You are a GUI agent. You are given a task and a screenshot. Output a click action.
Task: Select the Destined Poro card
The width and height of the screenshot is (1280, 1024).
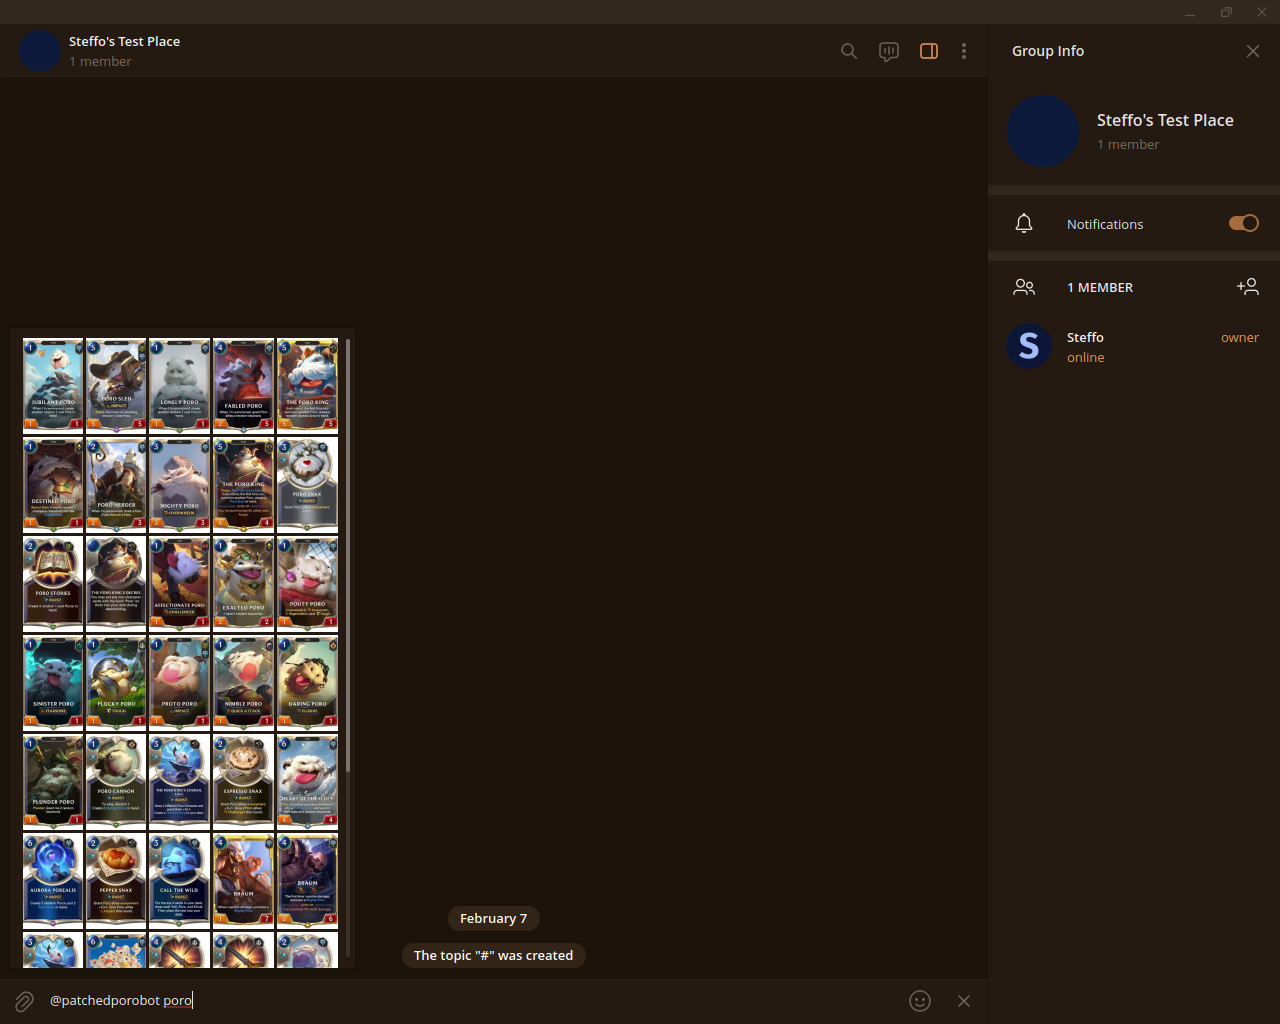click(53, 484)
